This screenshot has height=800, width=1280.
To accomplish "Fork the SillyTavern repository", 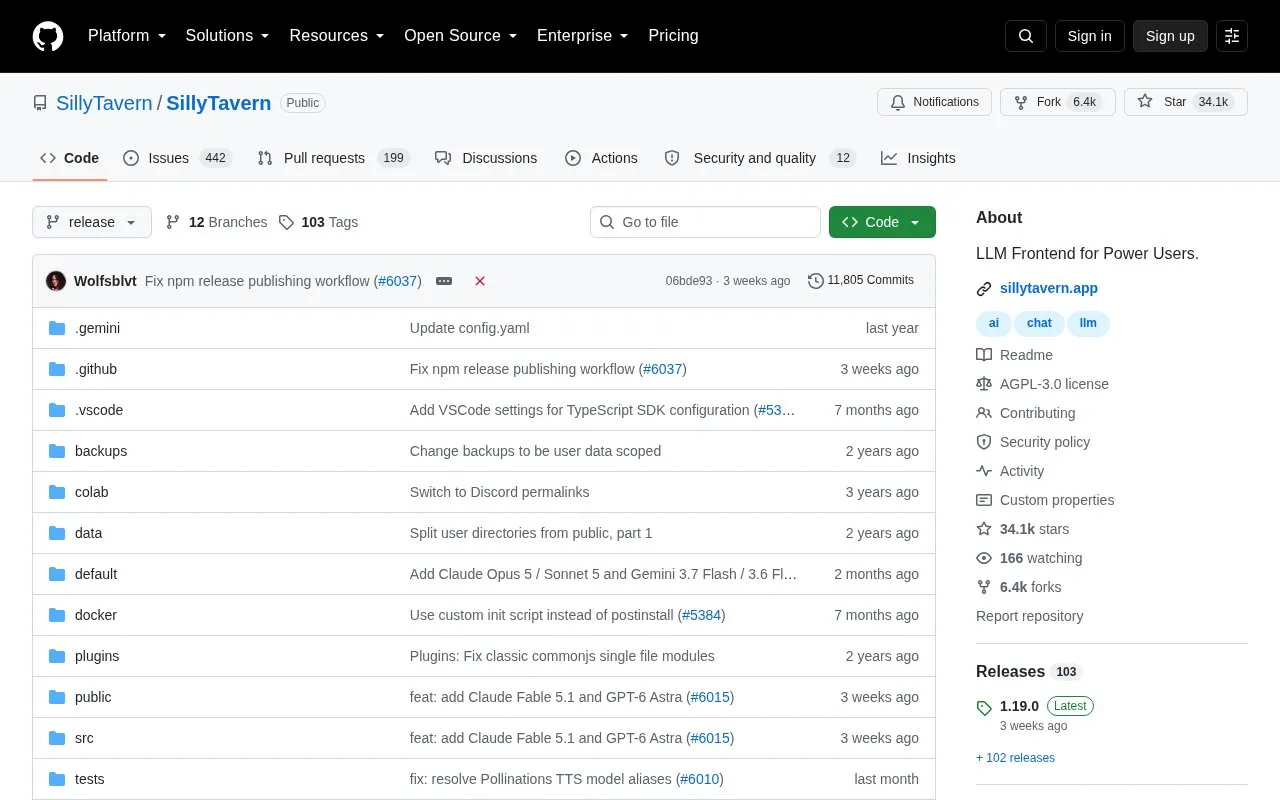I will coord(1057,102).
